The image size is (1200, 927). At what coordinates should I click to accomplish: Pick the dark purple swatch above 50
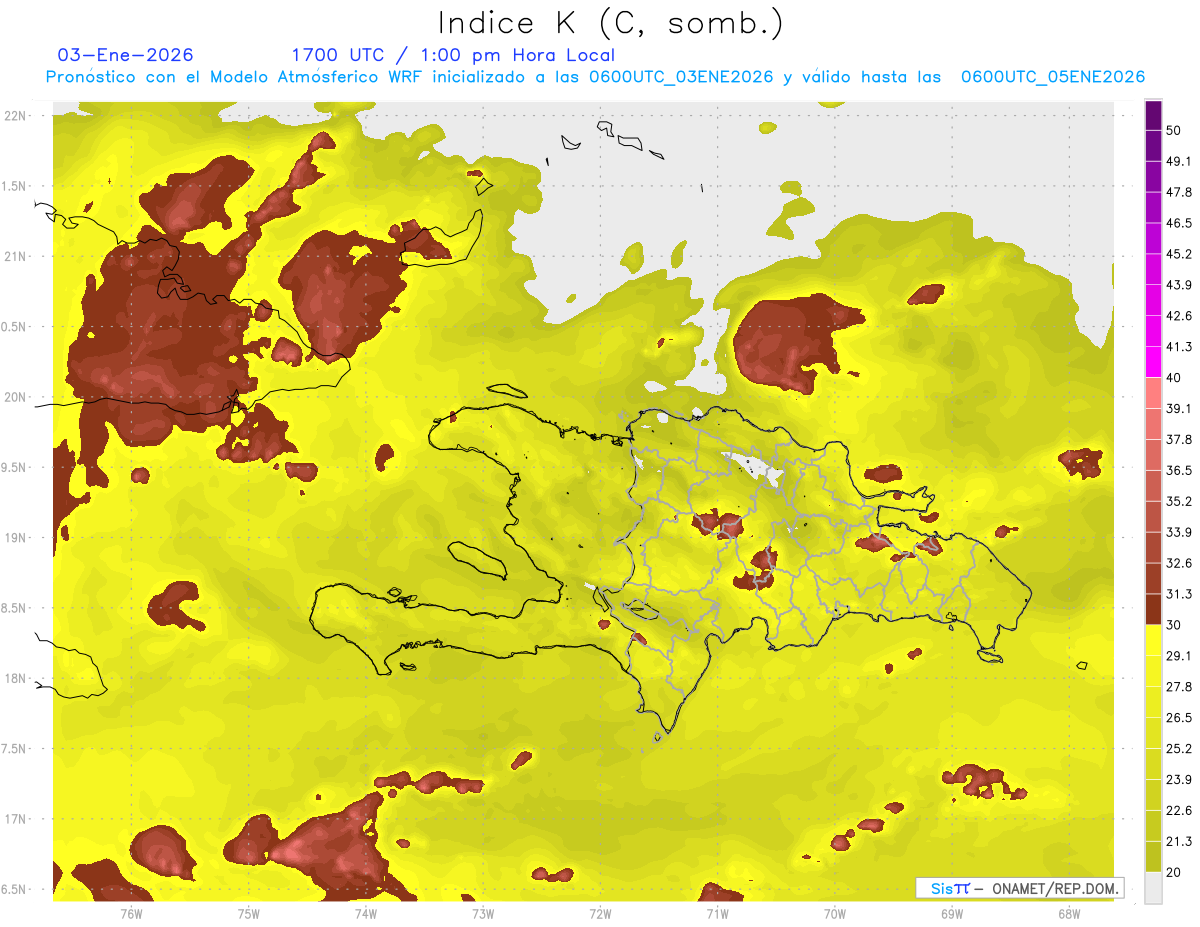point(1153,116)
